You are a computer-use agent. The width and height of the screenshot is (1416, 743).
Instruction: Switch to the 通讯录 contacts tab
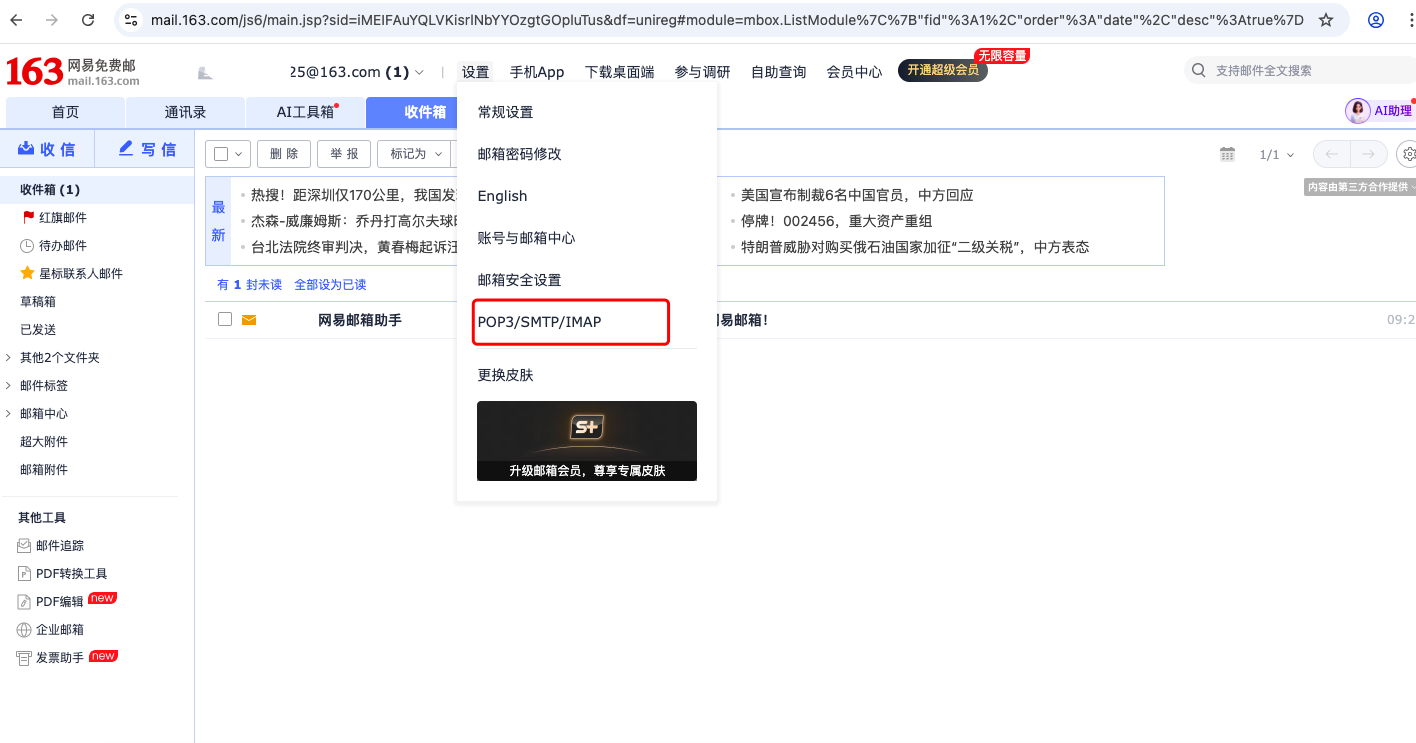[185, 112]
